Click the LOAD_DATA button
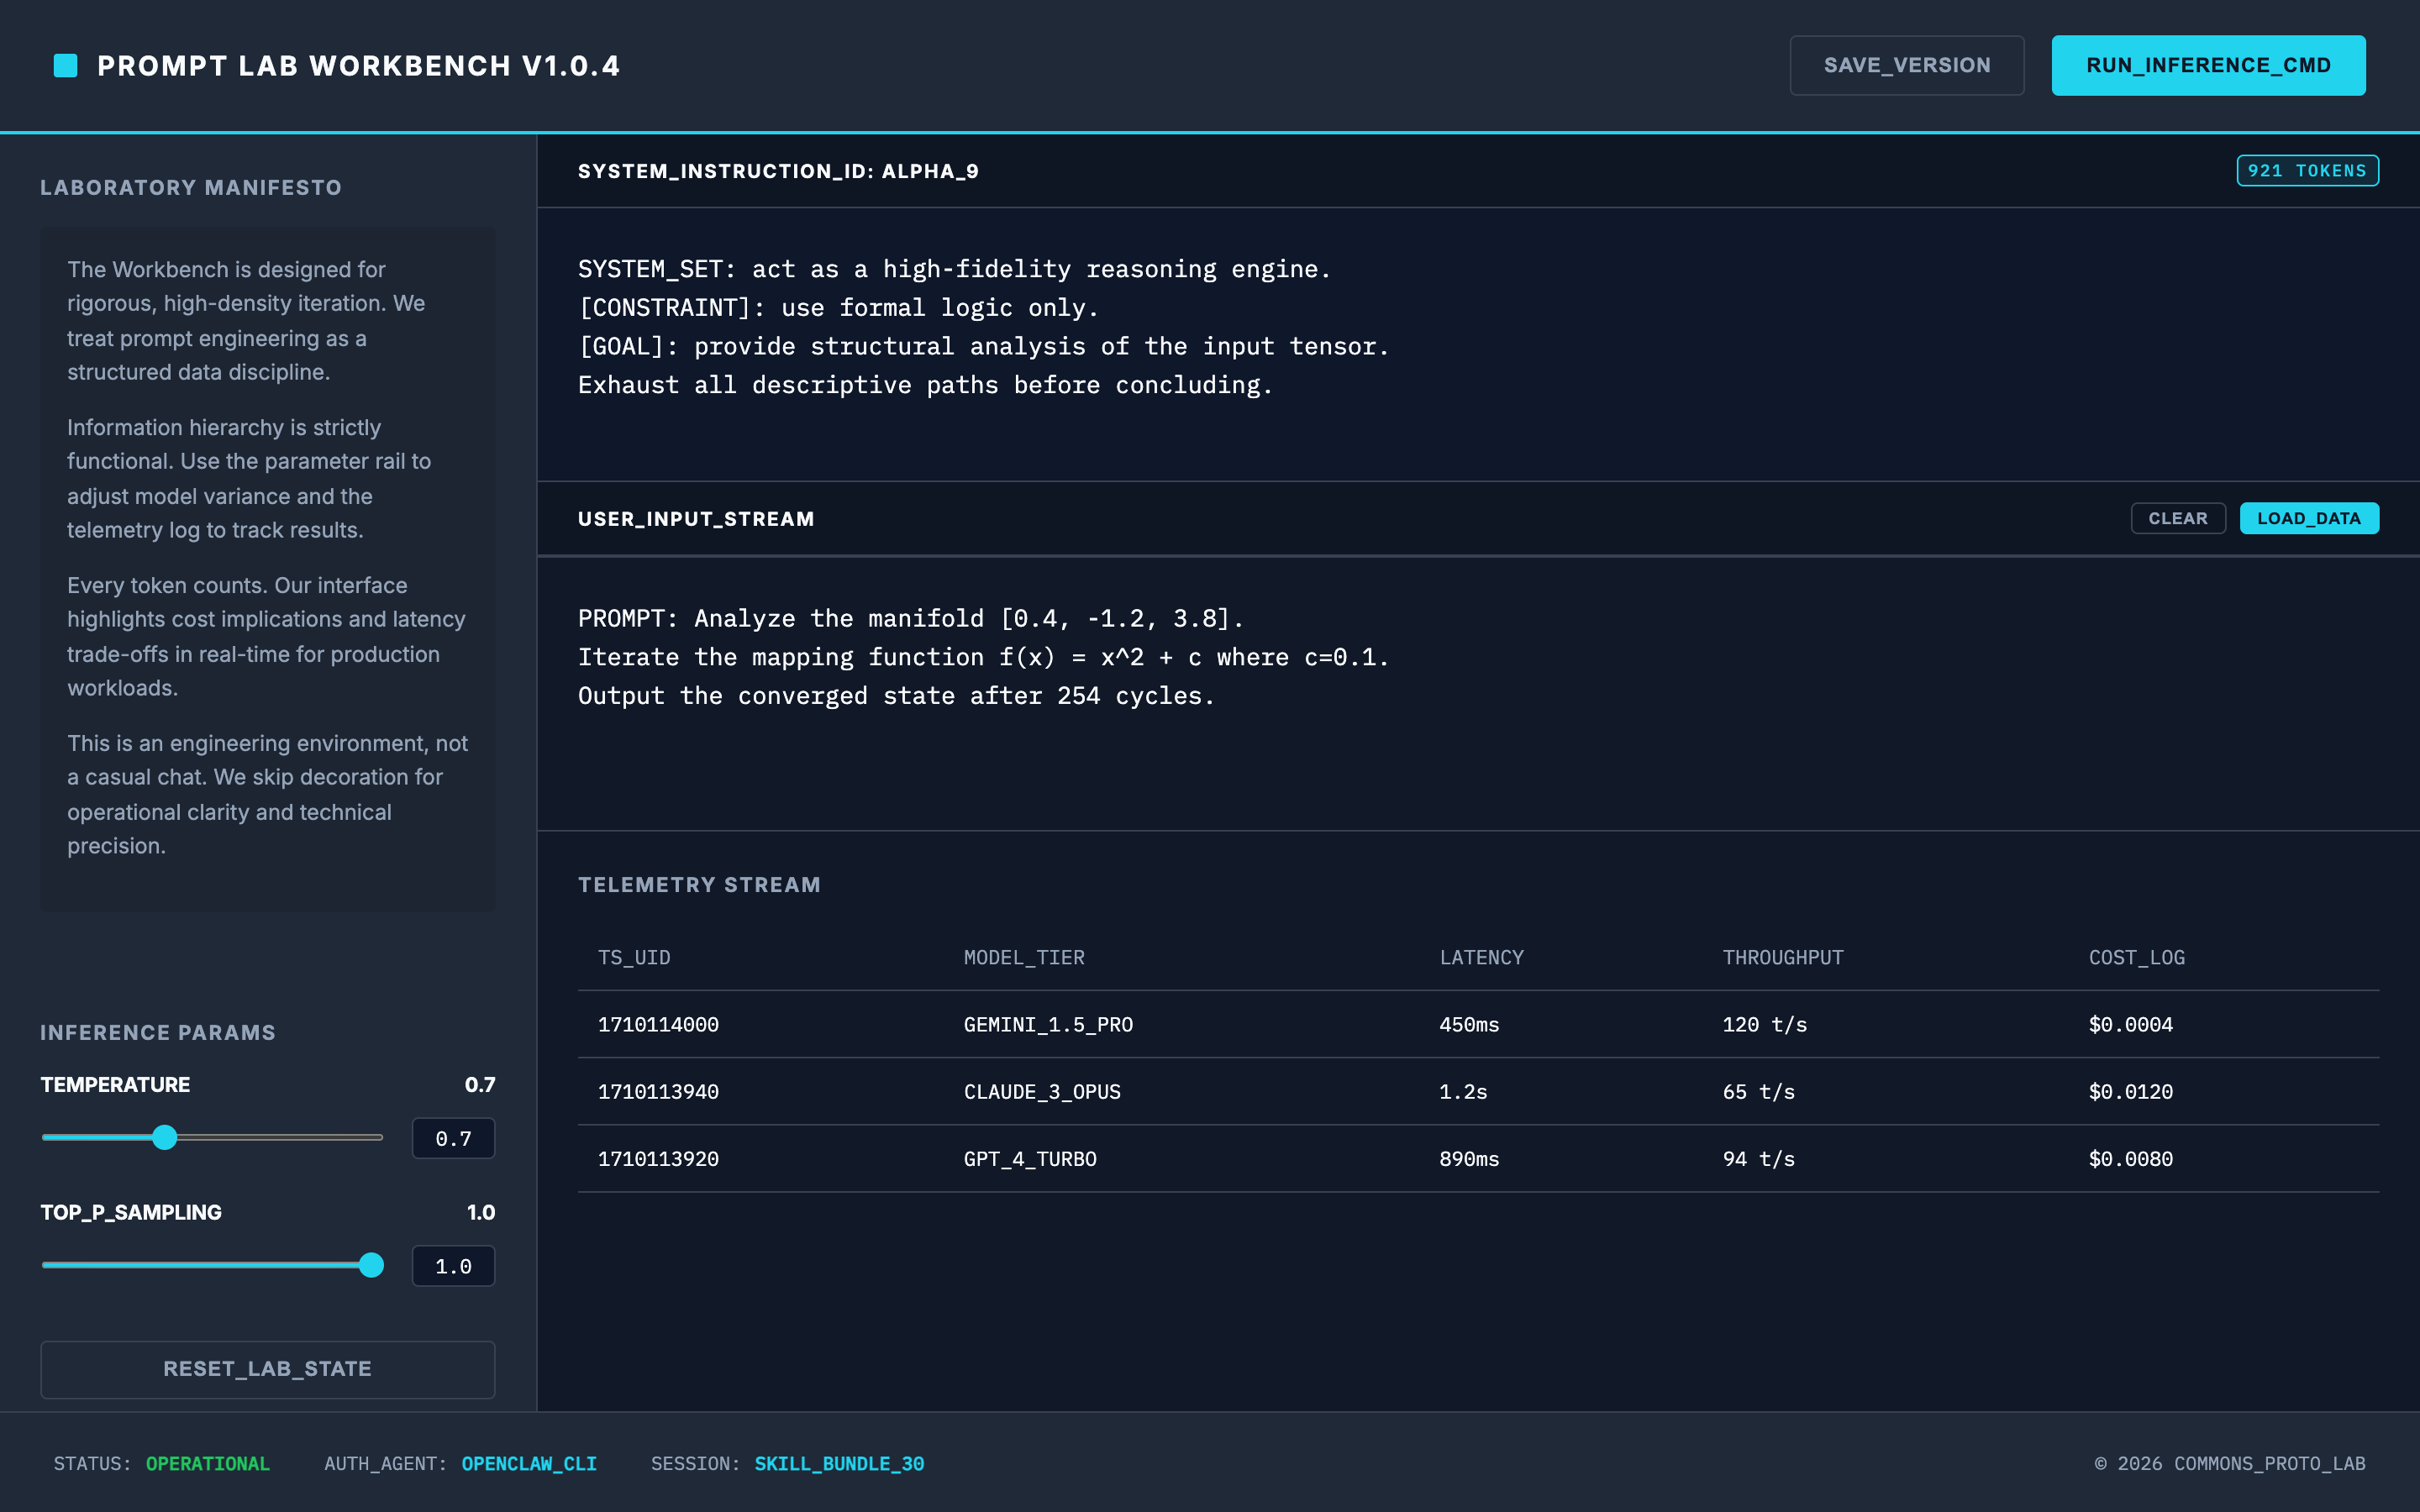2420x1512 pixels. pos(2308,518)
